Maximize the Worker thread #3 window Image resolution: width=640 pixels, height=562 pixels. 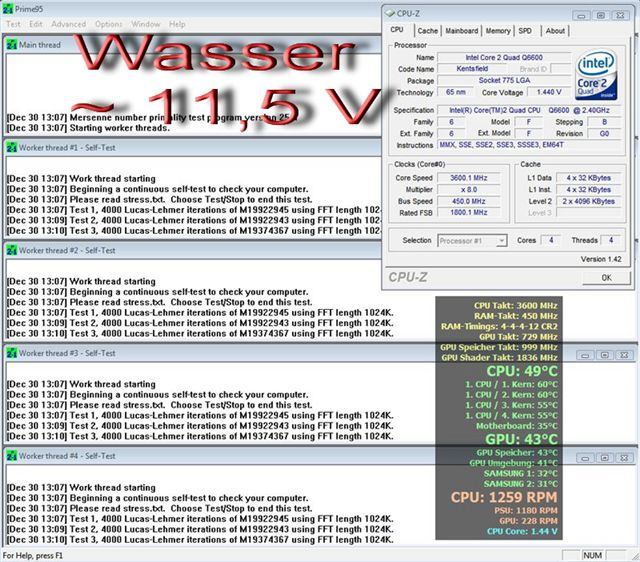[604, 355]
